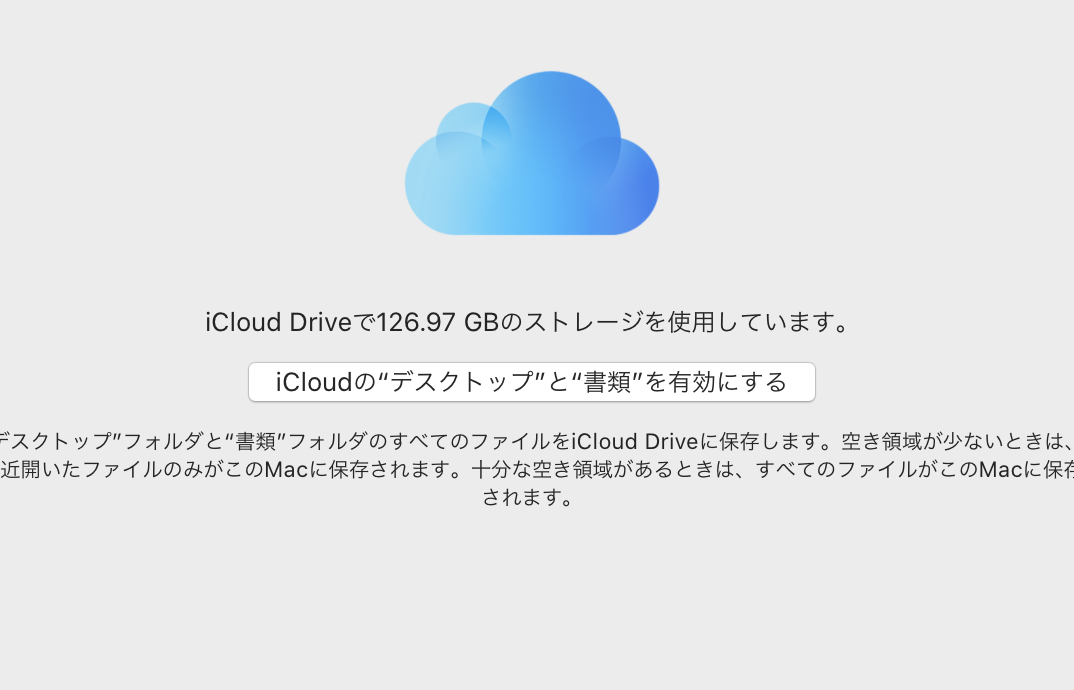1074x690 pixels.
Task: Click the "iCloud Drive" words in headline
Action: tap(278, 322)
